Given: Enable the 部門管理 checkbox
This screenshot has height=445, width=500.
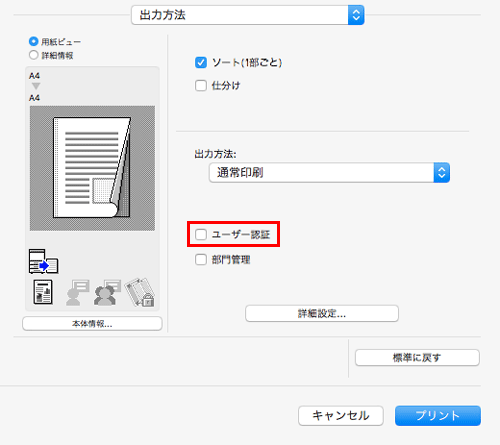Looking at the screenshot, I should pyautogui.click(x=201, y=260).
